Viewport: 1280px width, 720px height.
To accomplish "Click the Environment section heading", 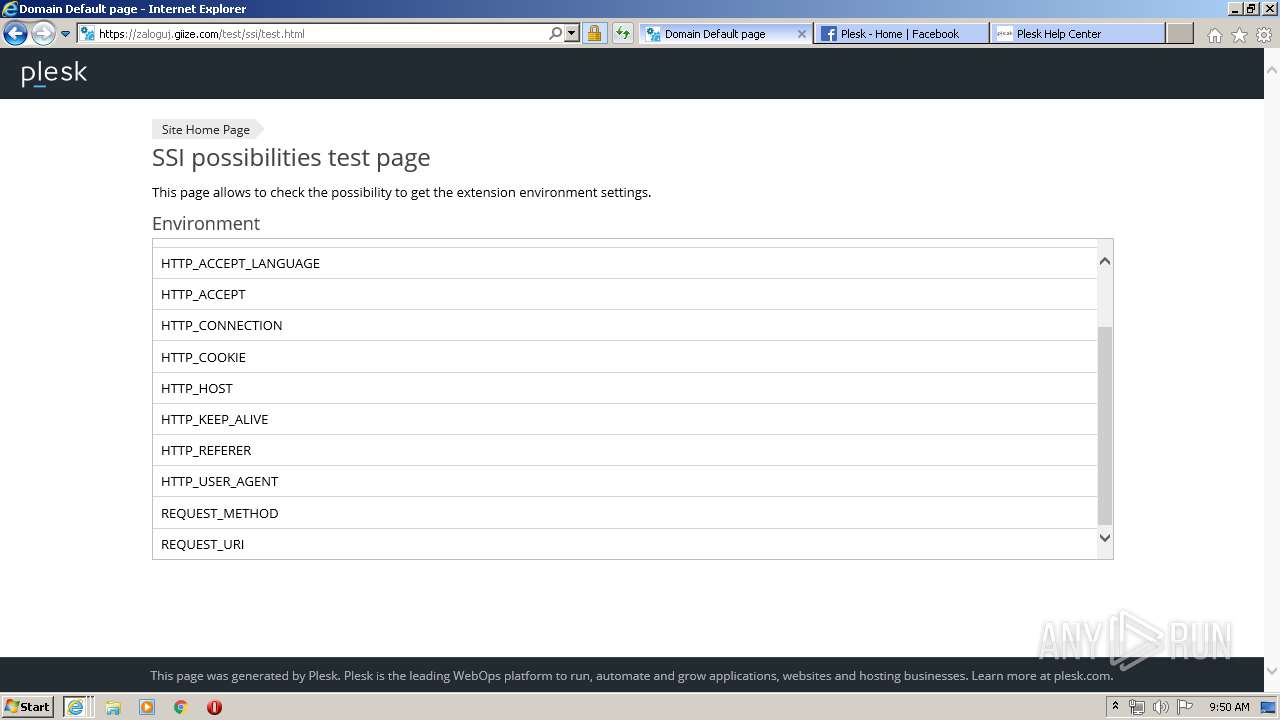I will click(206, 223).
